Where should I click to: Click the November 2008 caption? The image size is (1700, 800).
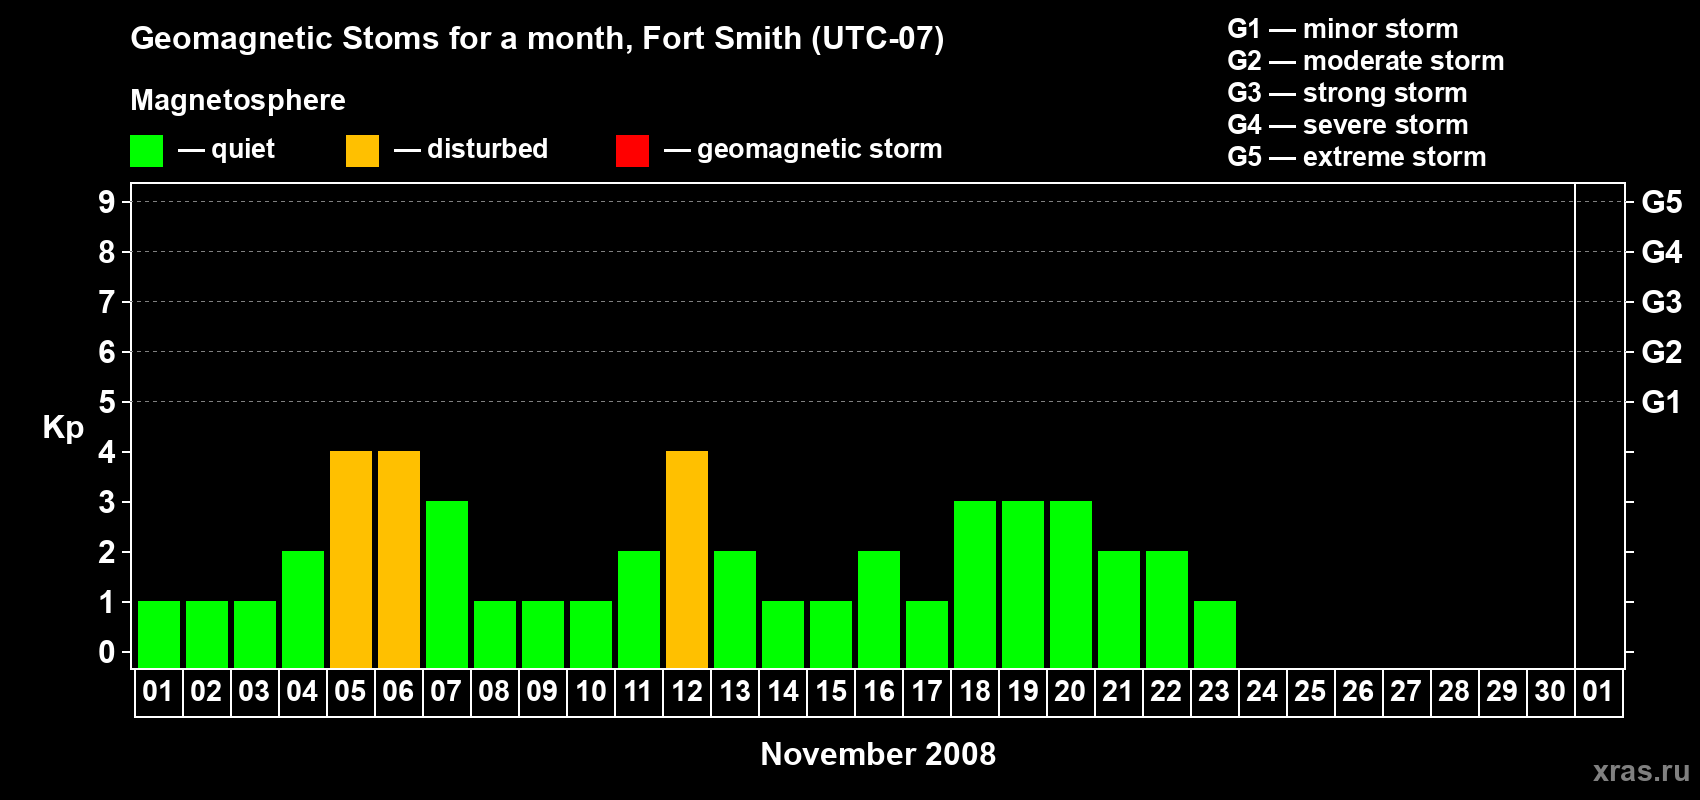[x=878, y=754]
